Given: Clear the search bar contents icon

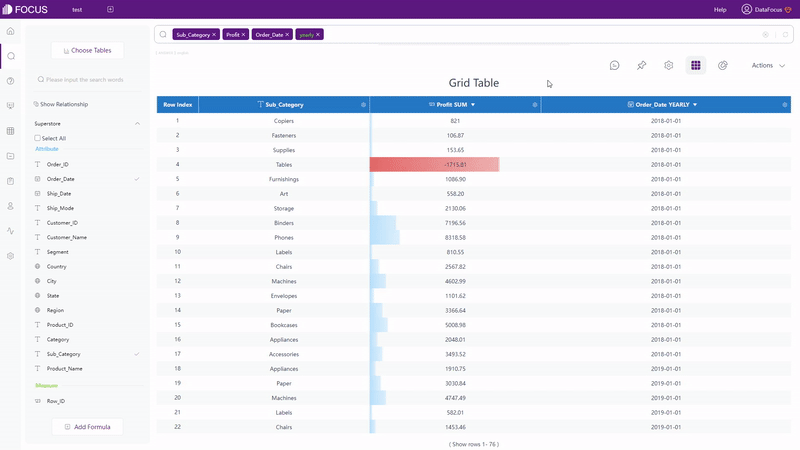Looking at the screenshot, I should pos(765,35).
